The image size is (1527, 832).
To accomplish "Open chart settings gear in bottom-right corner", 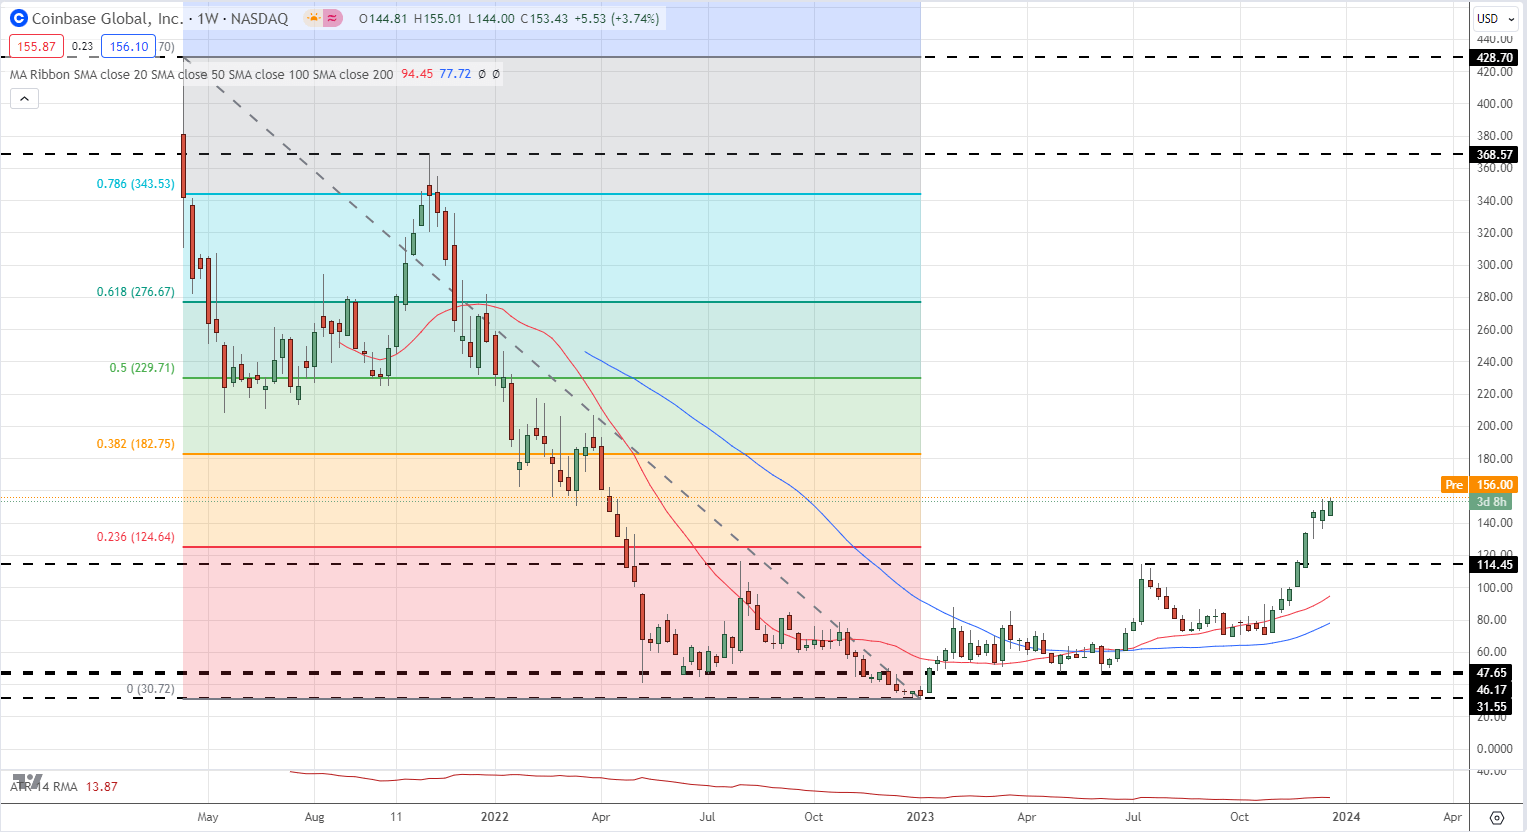I will [1497, 817].
